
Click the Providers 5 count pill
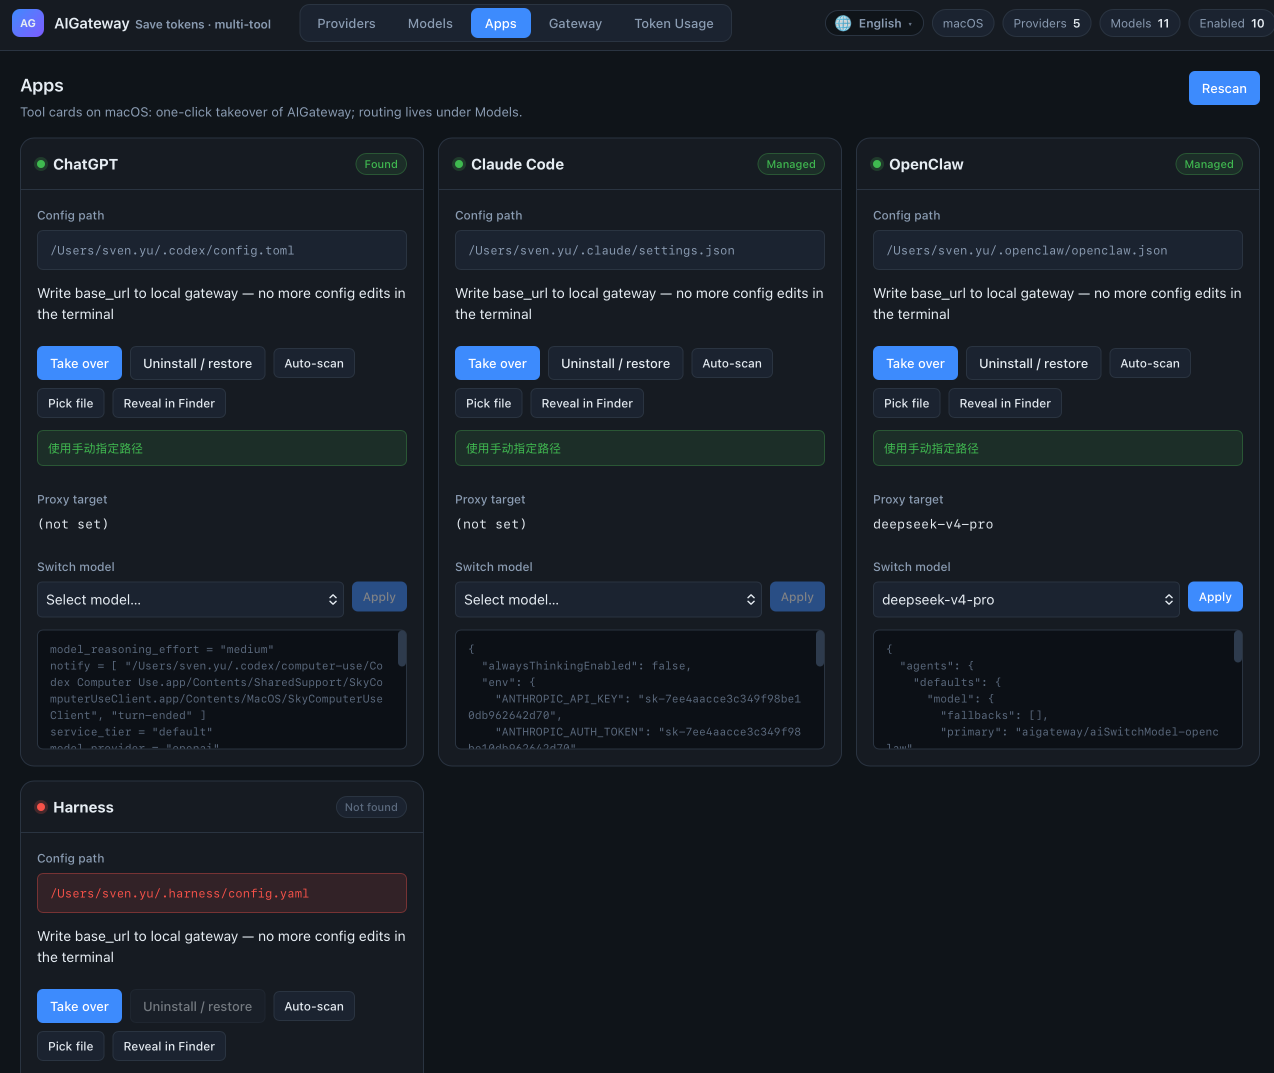click(x=1047, y=23)
